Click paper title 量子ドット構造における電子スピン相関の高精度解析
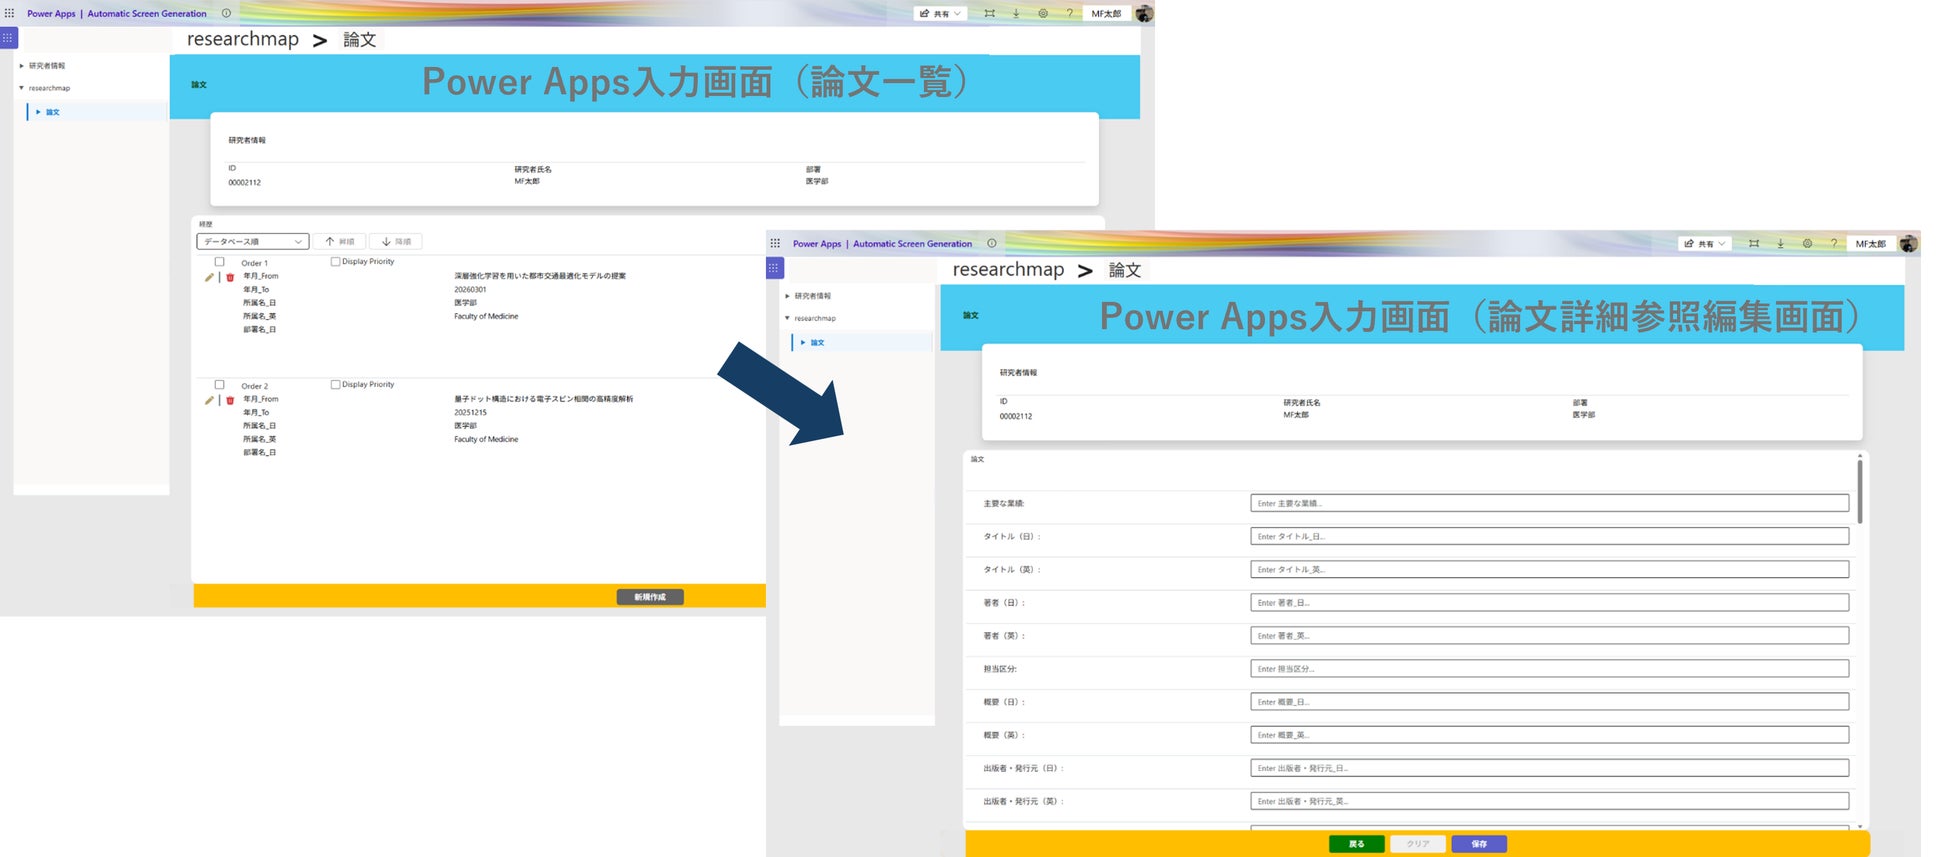 tap(544, 399)
